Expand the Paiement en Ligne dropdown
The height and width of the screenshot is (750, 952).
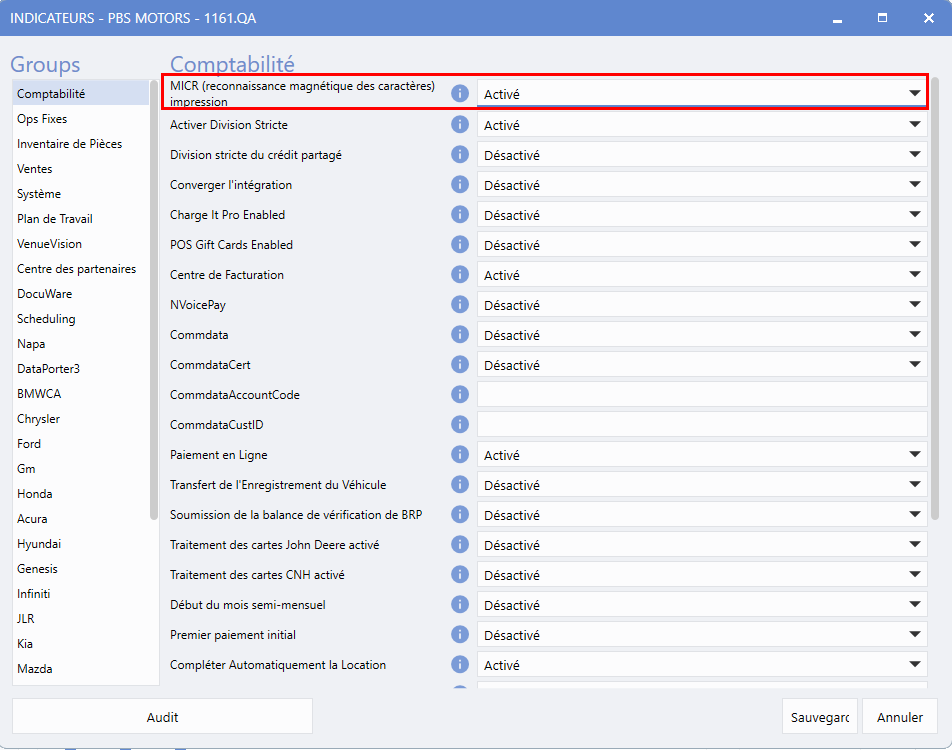[702, 455]
